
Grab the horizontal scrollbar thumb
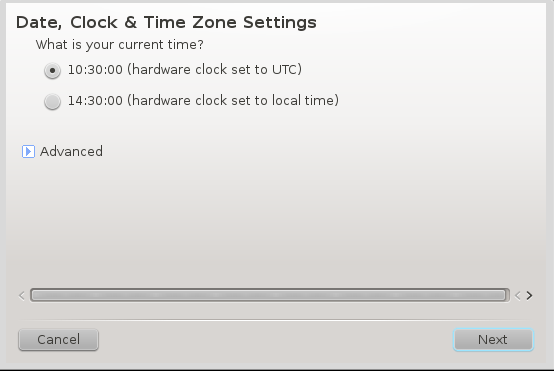click(x=270, y=295)
